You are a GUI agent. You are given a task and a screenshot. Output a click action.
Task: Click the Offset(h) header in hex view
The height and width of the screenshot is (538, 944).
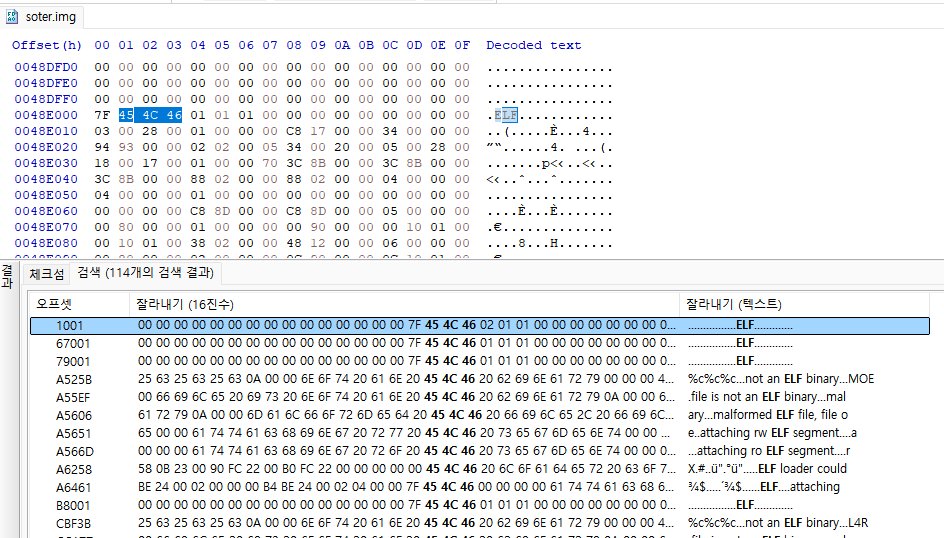tap(47, 45)
